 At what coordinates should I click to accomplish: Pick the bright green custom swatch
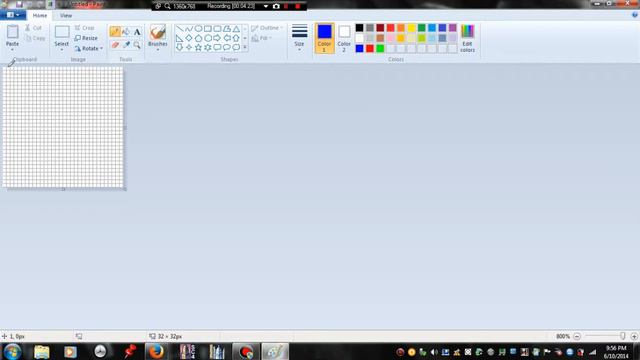click(380, 49)
